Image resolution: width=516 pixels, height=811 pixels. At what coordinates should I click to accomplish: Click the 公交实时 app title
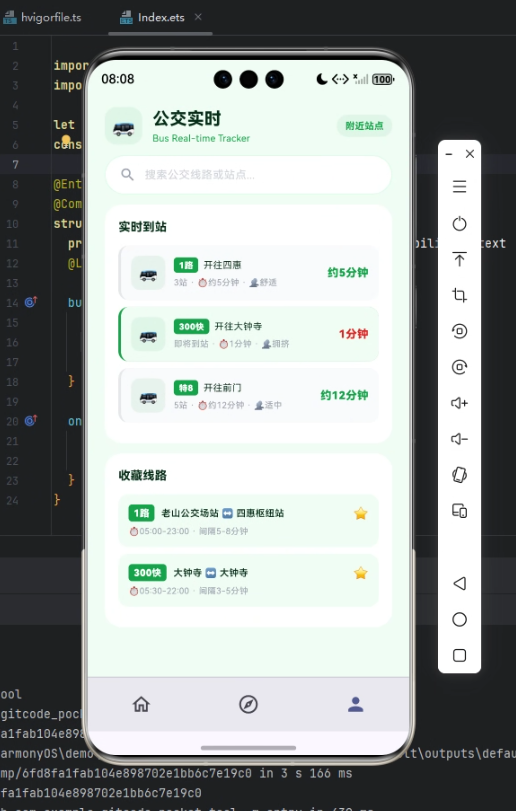(x=187, y=118)
